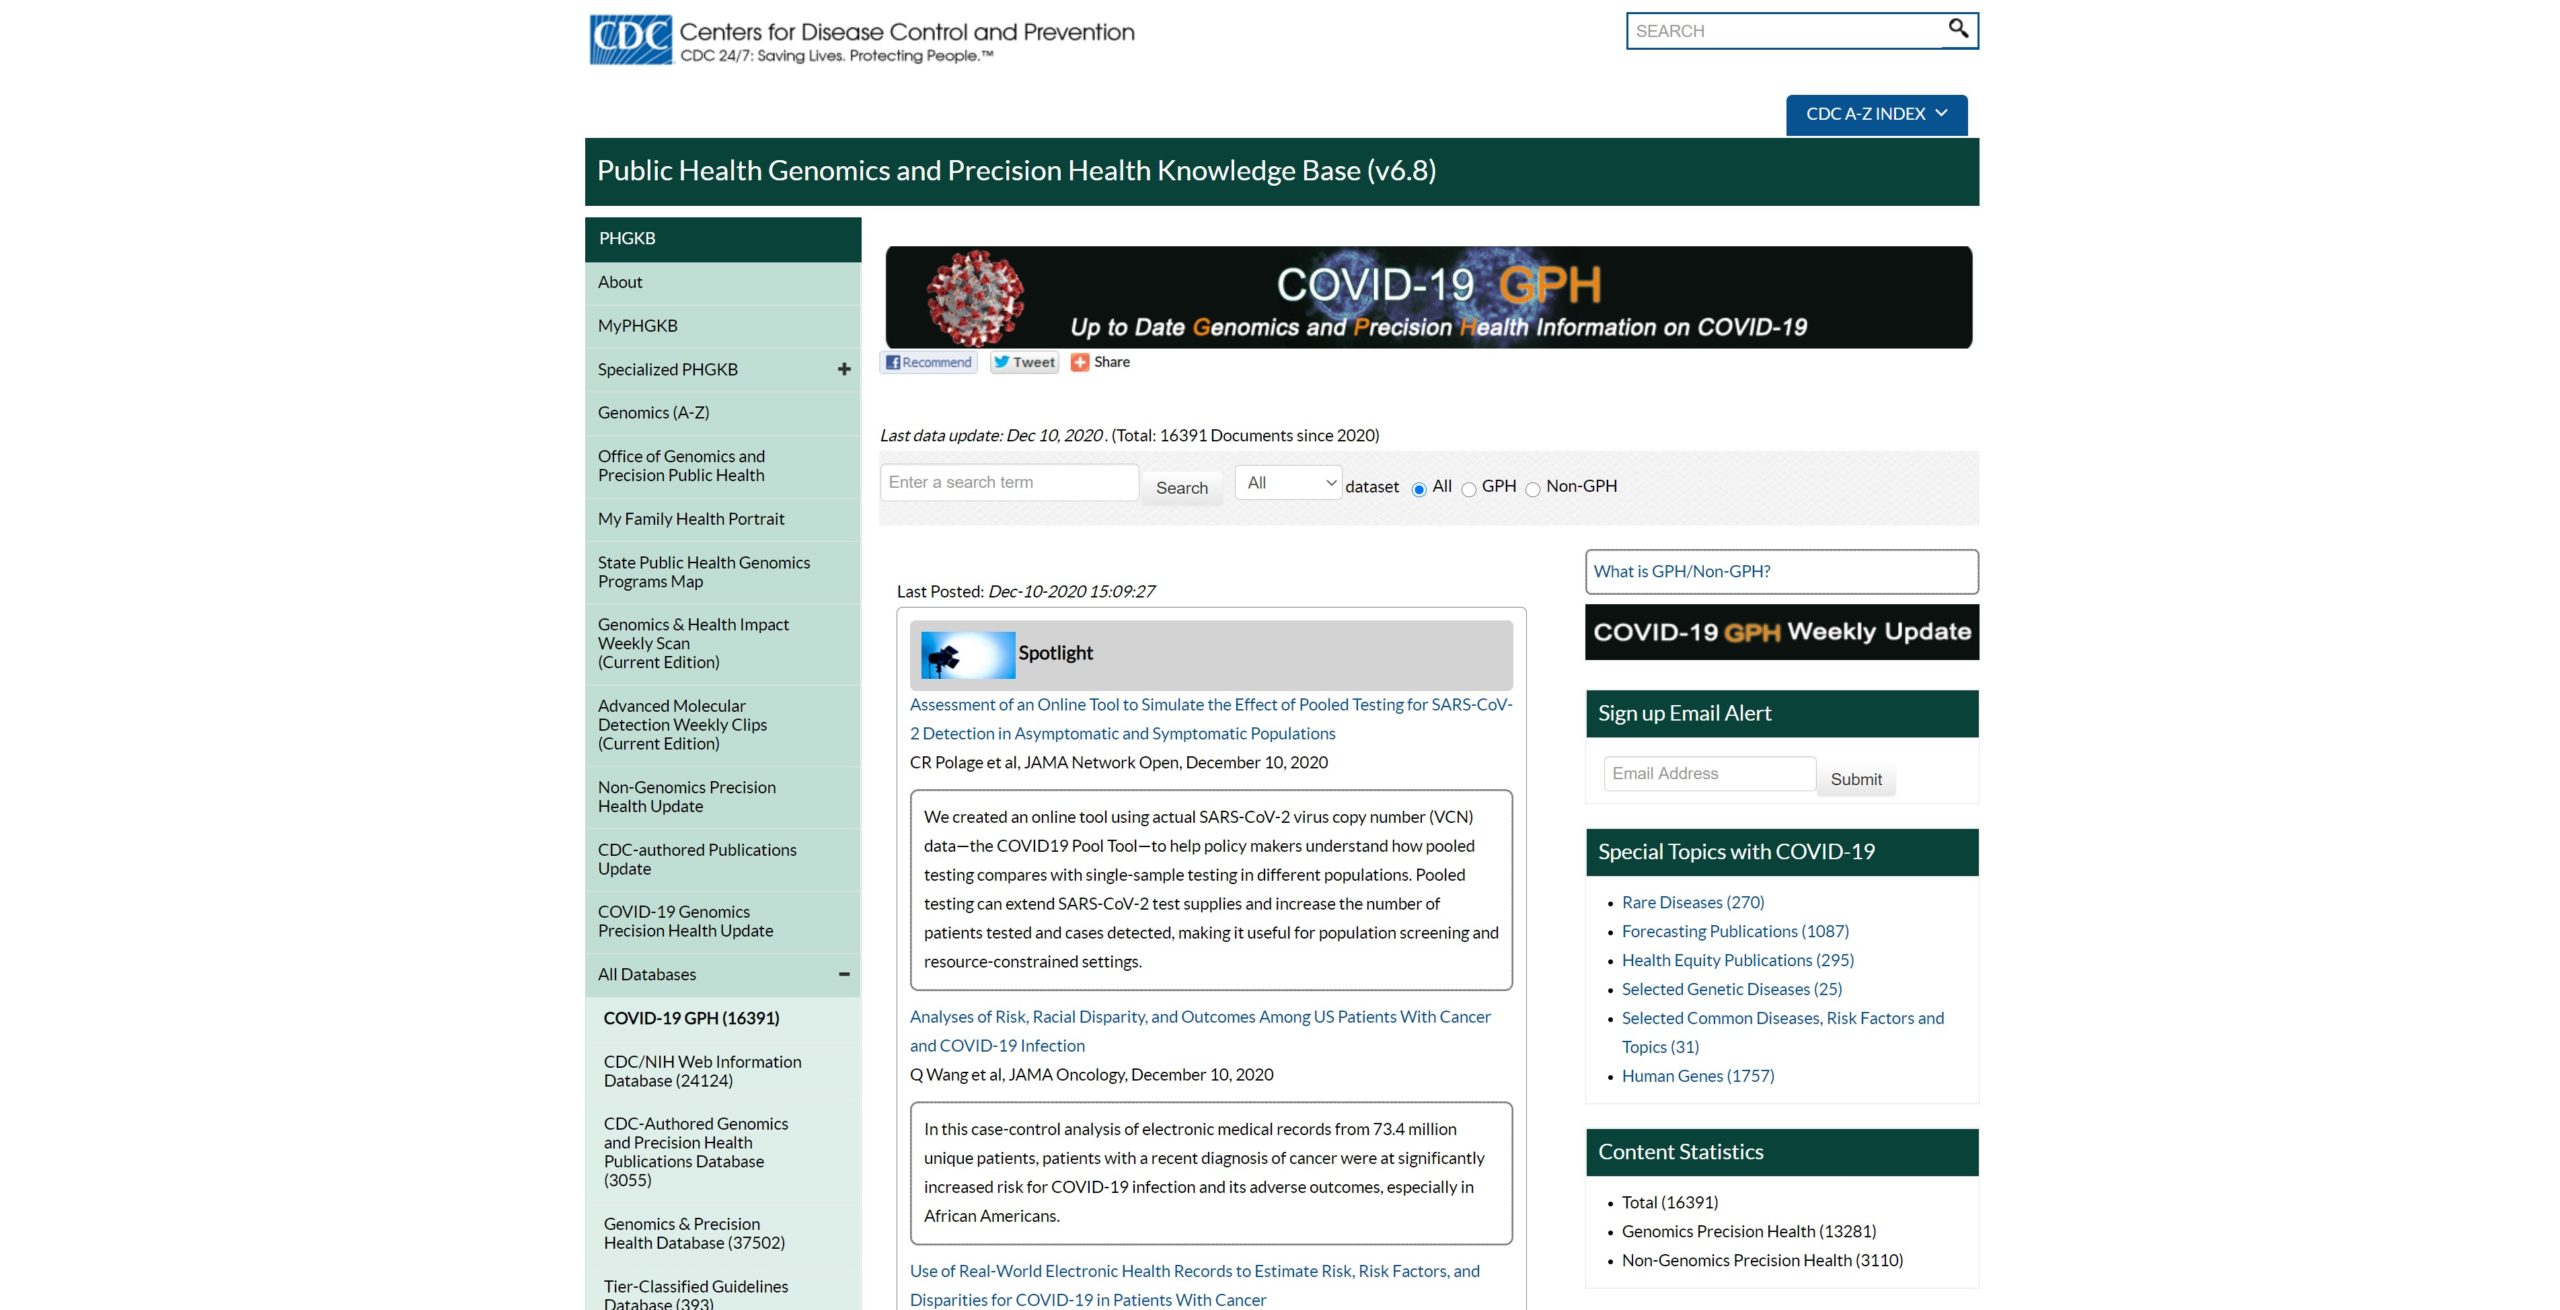Open Genomics & Health Impact Weekly Scan
This screenshot has height=1310, width=2560.
(723, 643)
